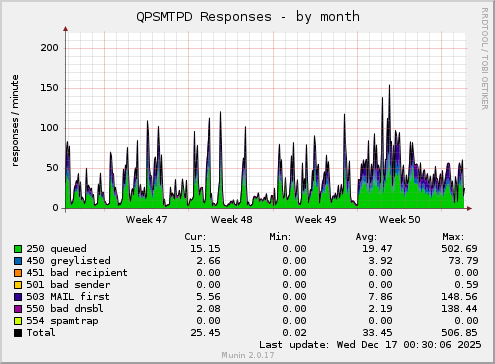Click the black Total legend swatch
The width and height of the screenshot is (495, 364).
[18, 333]
